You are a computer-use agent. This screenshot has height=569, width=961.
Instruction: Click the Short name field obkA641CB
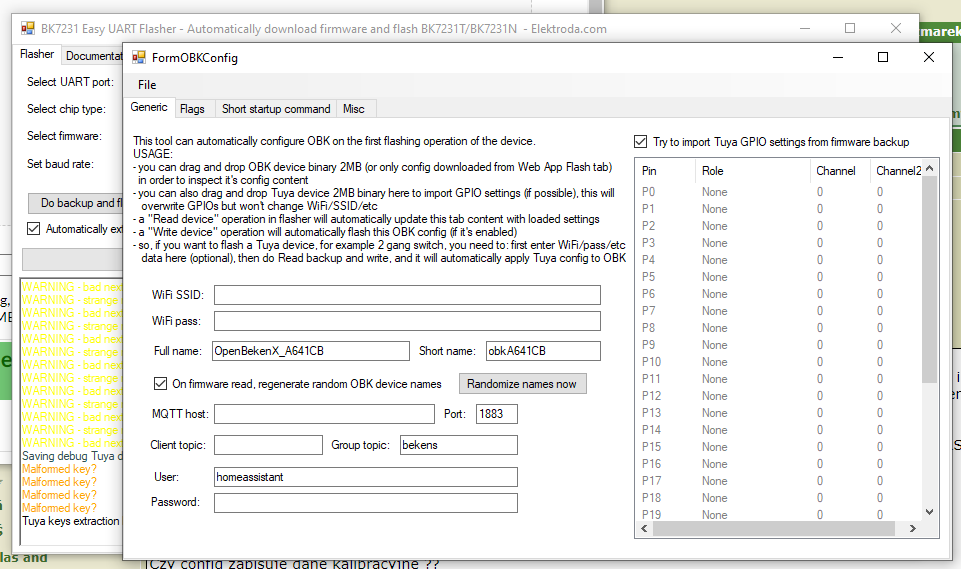(543, 351)
